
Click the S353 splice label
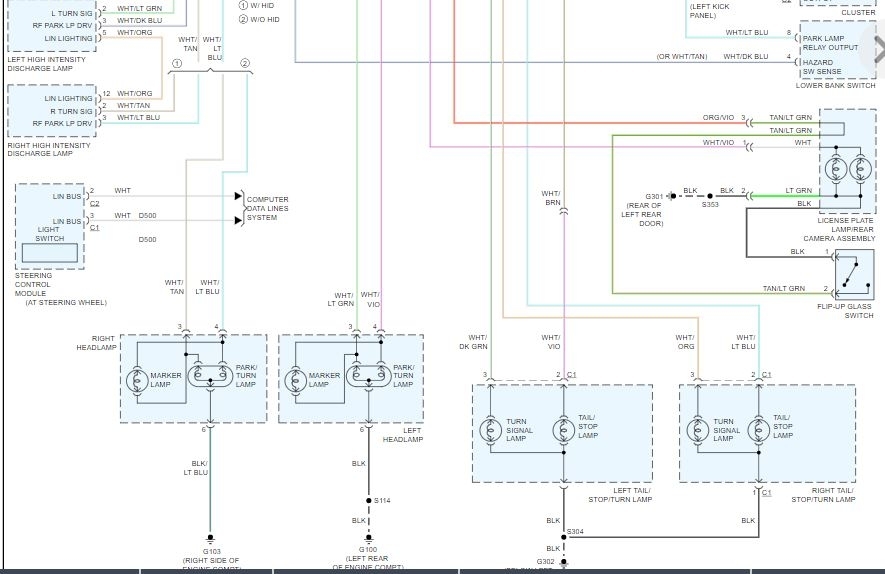click(710, 204)
